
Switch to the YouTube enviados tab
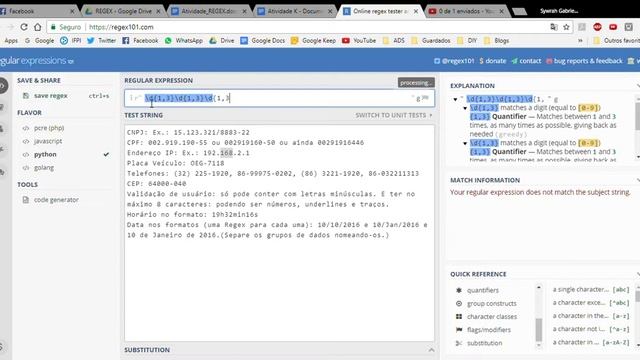466,11
